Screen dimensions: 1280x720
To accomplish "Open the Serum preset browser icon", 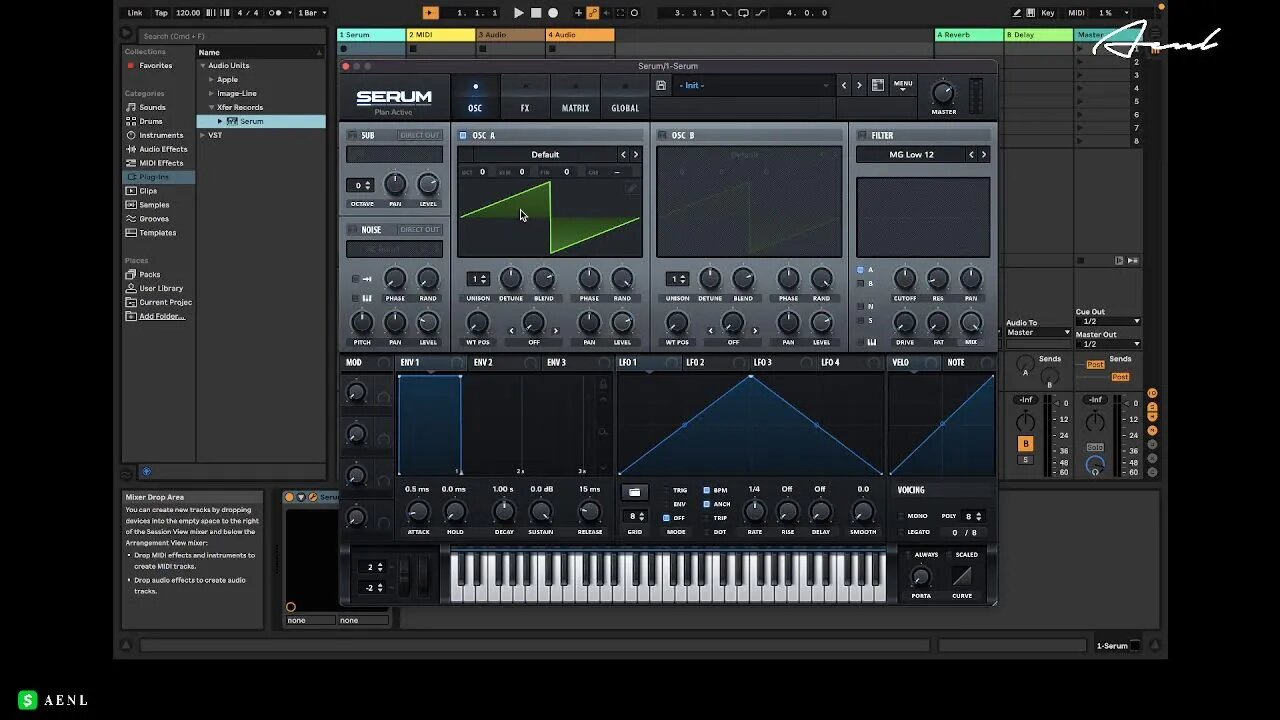I will click(x=877, y=85).
